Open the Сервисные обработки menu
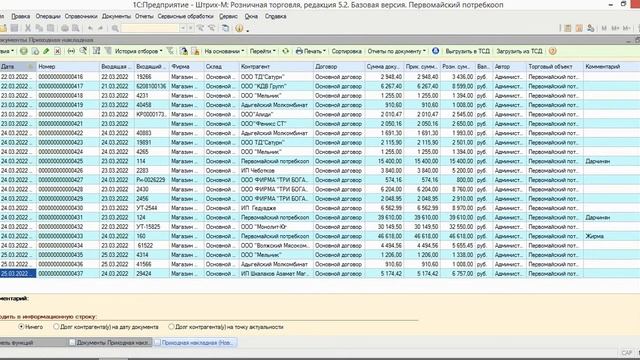The height and width of the screenshot is (360, 640). click(185, 16)
